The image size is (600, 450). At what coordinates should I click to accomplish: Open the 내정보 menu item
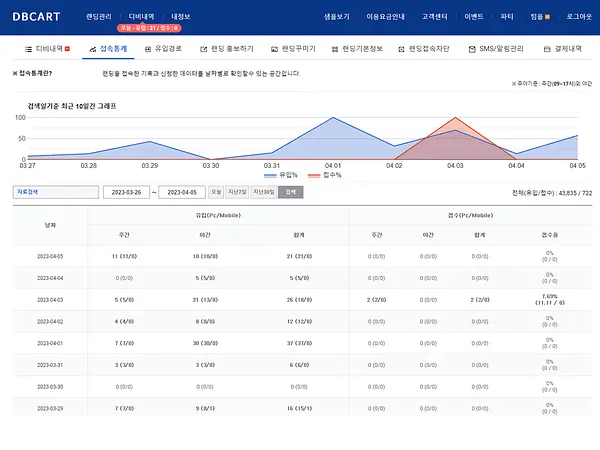point(181,16)
